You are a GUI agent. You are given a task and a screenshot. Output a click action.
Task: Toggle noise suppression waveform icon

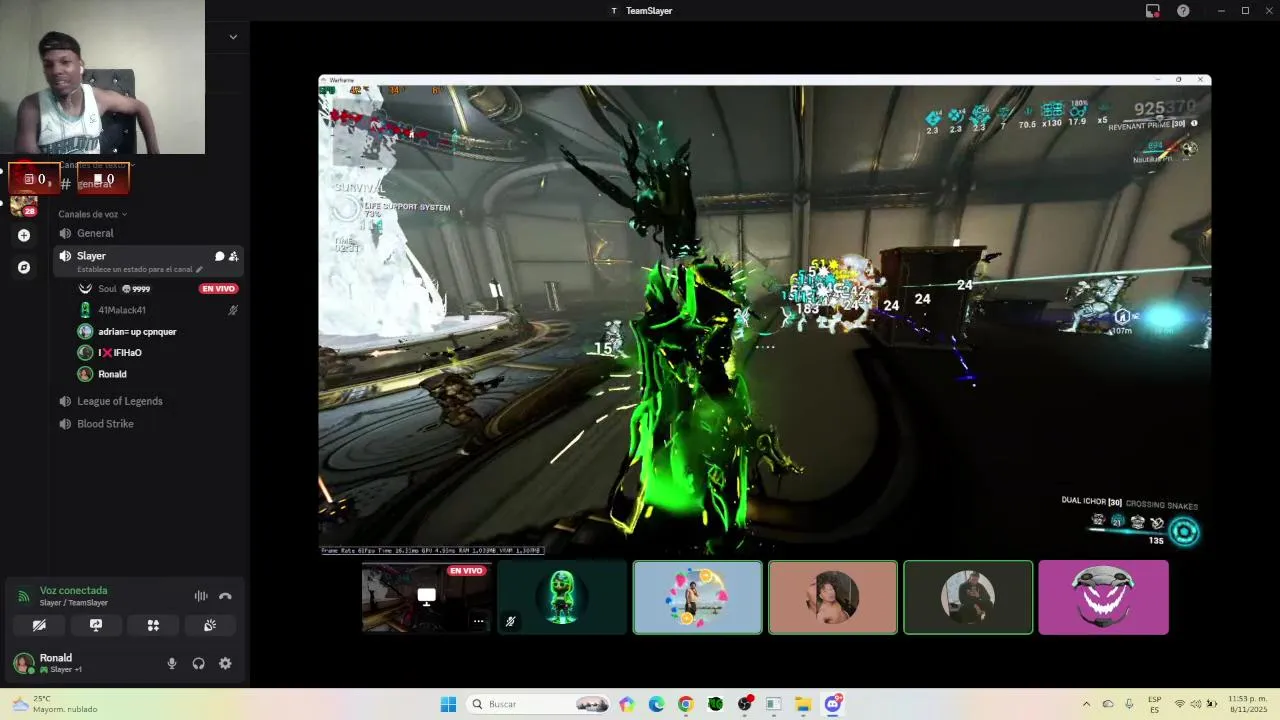pyautogui.click(x=201, y=596)
